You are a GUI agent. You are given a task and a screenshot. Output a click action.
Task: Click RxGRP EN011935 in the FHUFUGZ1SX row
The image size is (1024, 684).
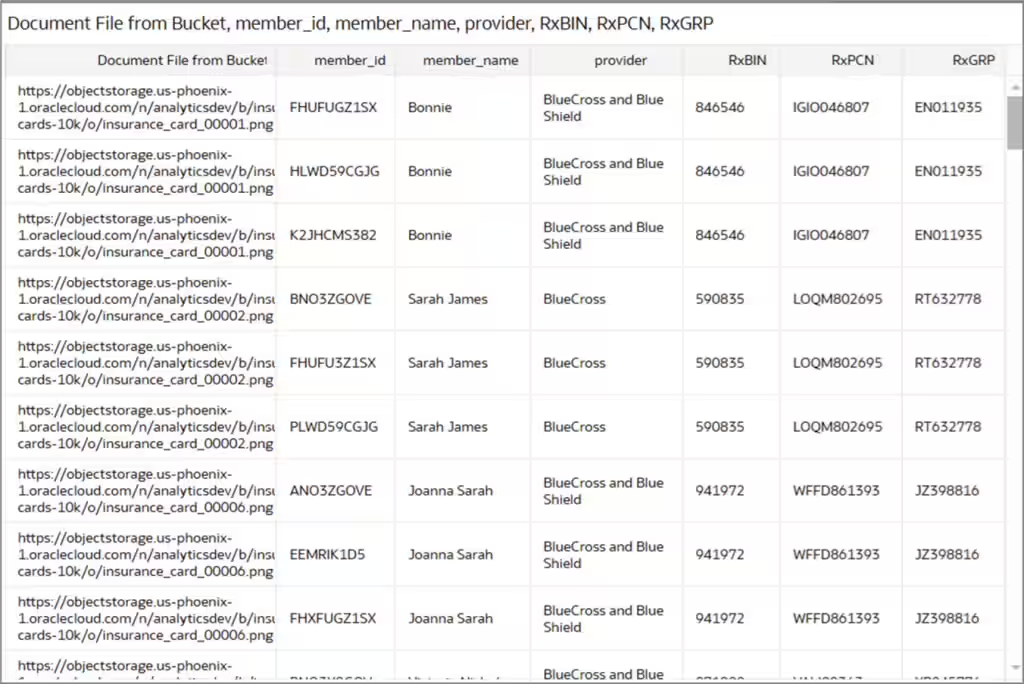pyautogui.click(x=948, y=107)
